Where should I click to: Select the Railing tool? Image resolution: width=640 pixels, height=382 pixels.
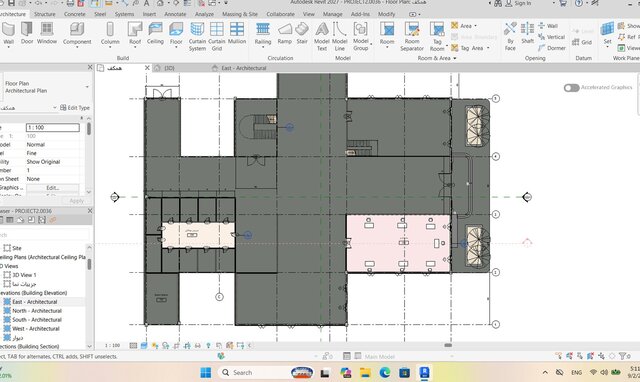click(x=263, y=33)
